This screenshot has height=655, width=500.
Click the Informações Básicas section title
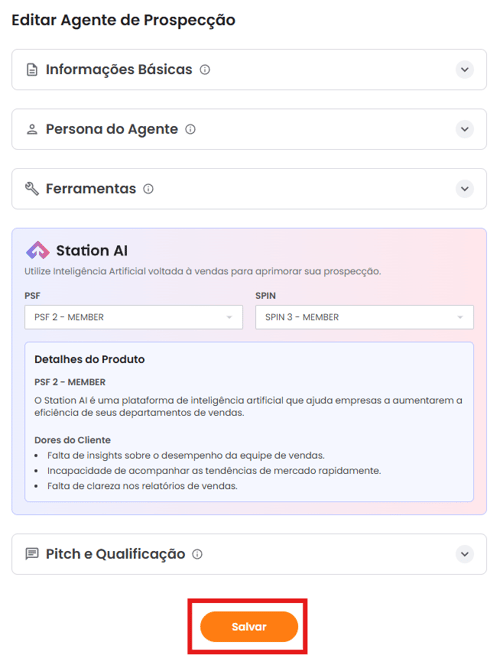click(x=119, y=70)
